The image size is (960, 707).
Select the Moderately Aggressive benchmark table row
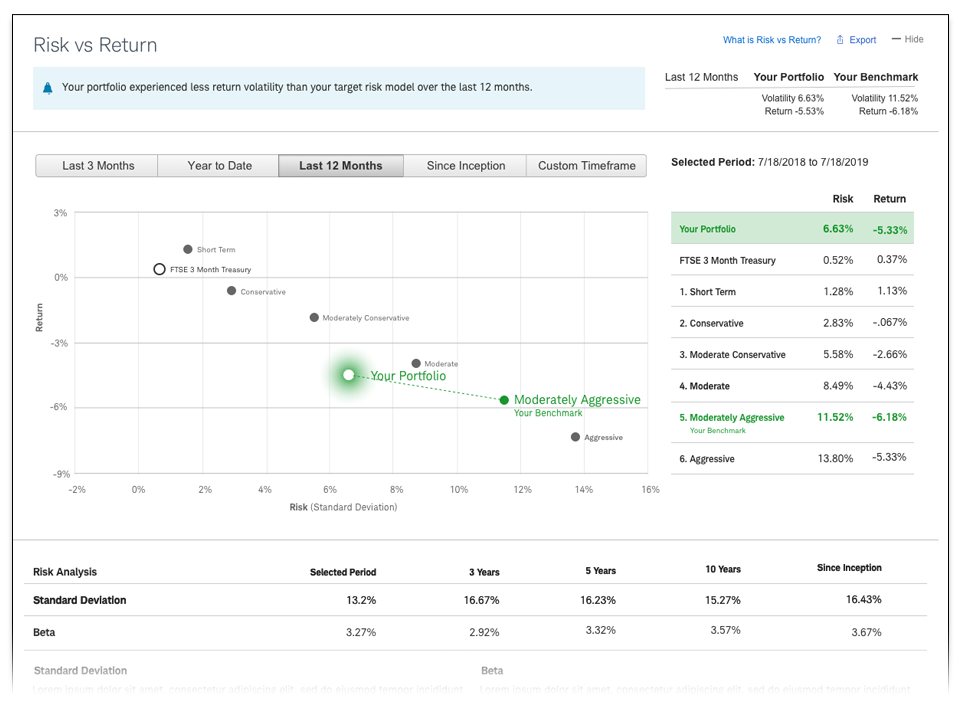(791, 422)
